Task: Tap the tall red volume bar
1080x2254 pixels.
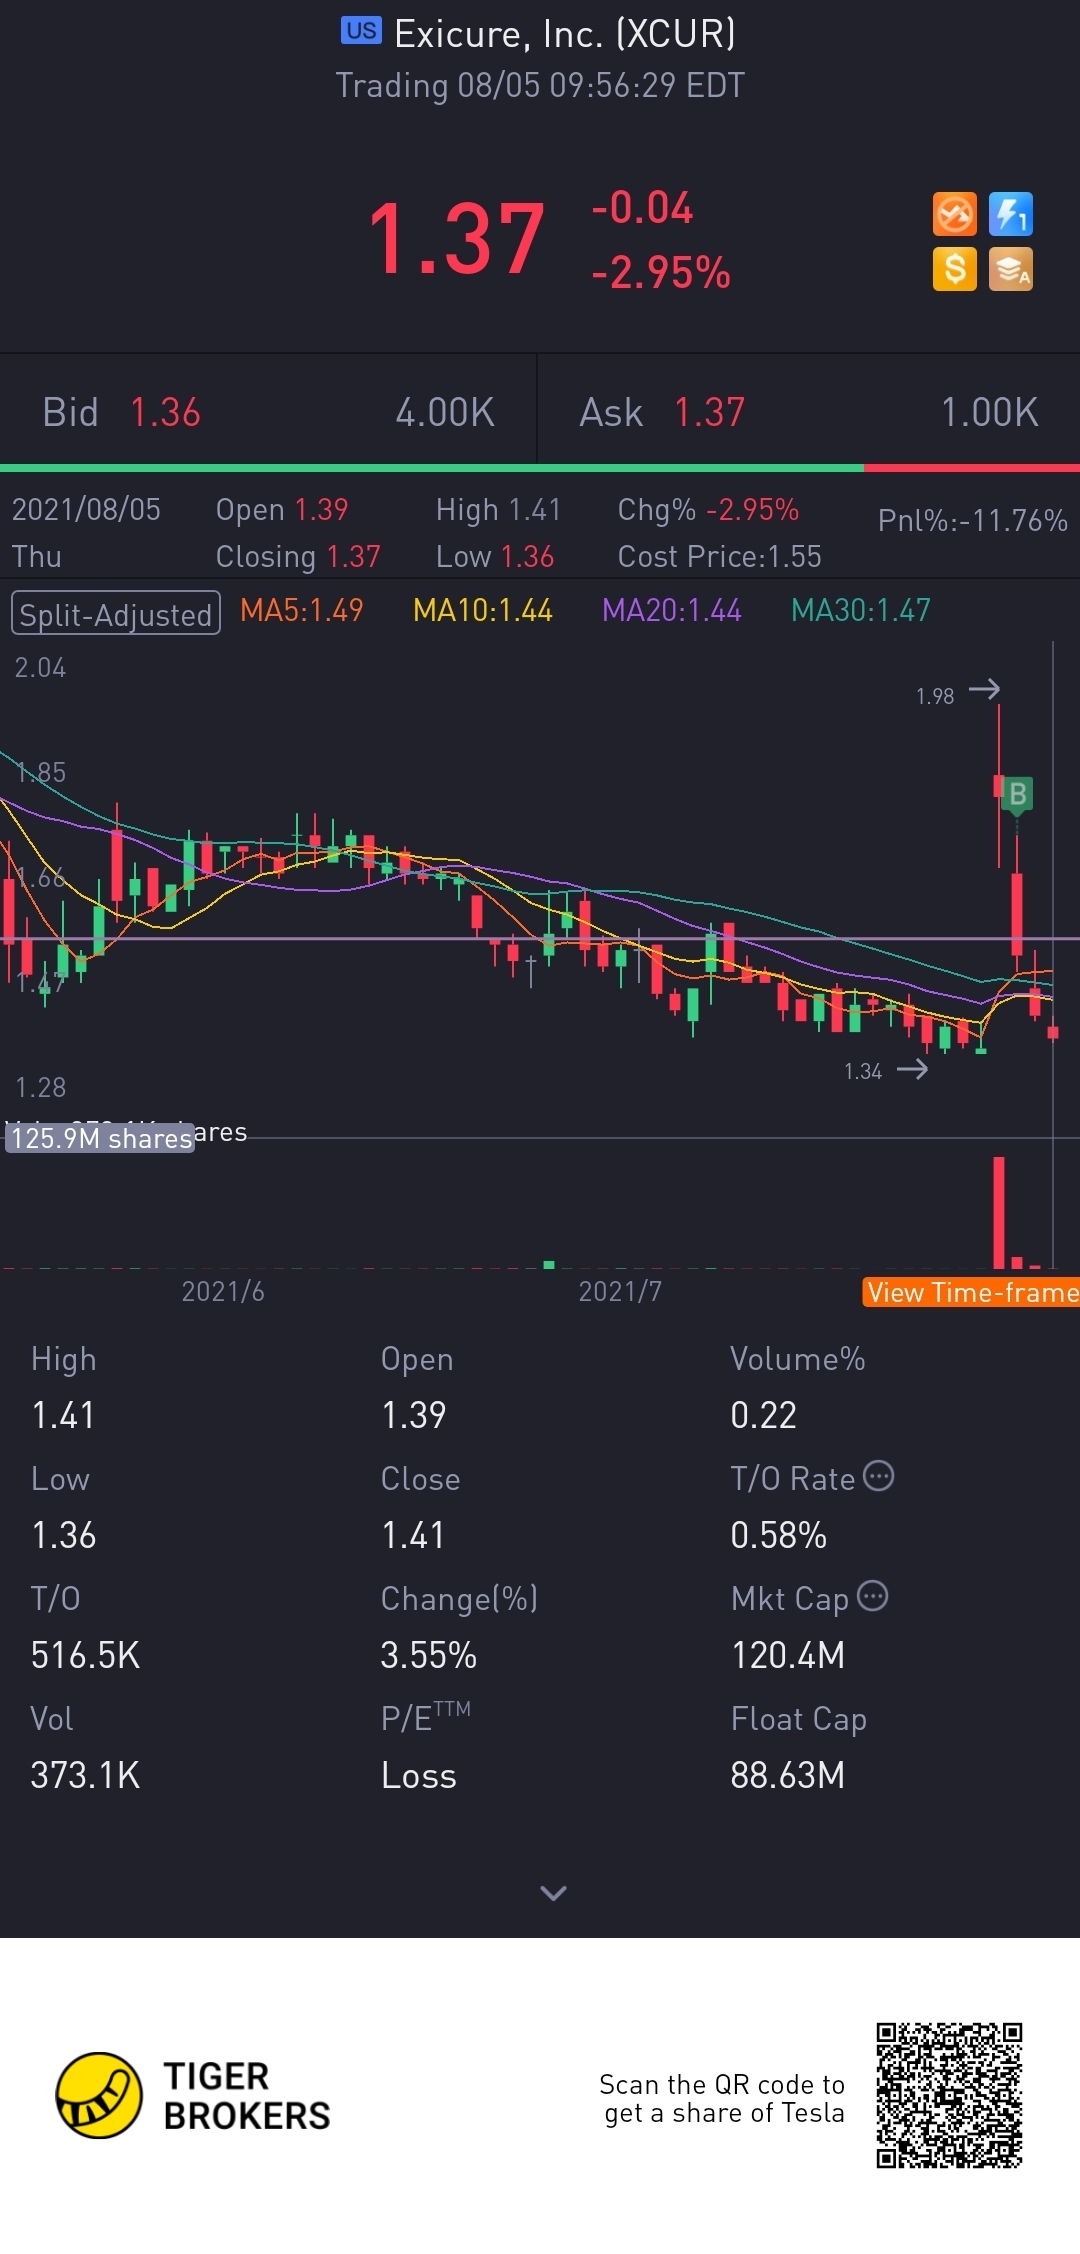Action: pos(998,1212)
